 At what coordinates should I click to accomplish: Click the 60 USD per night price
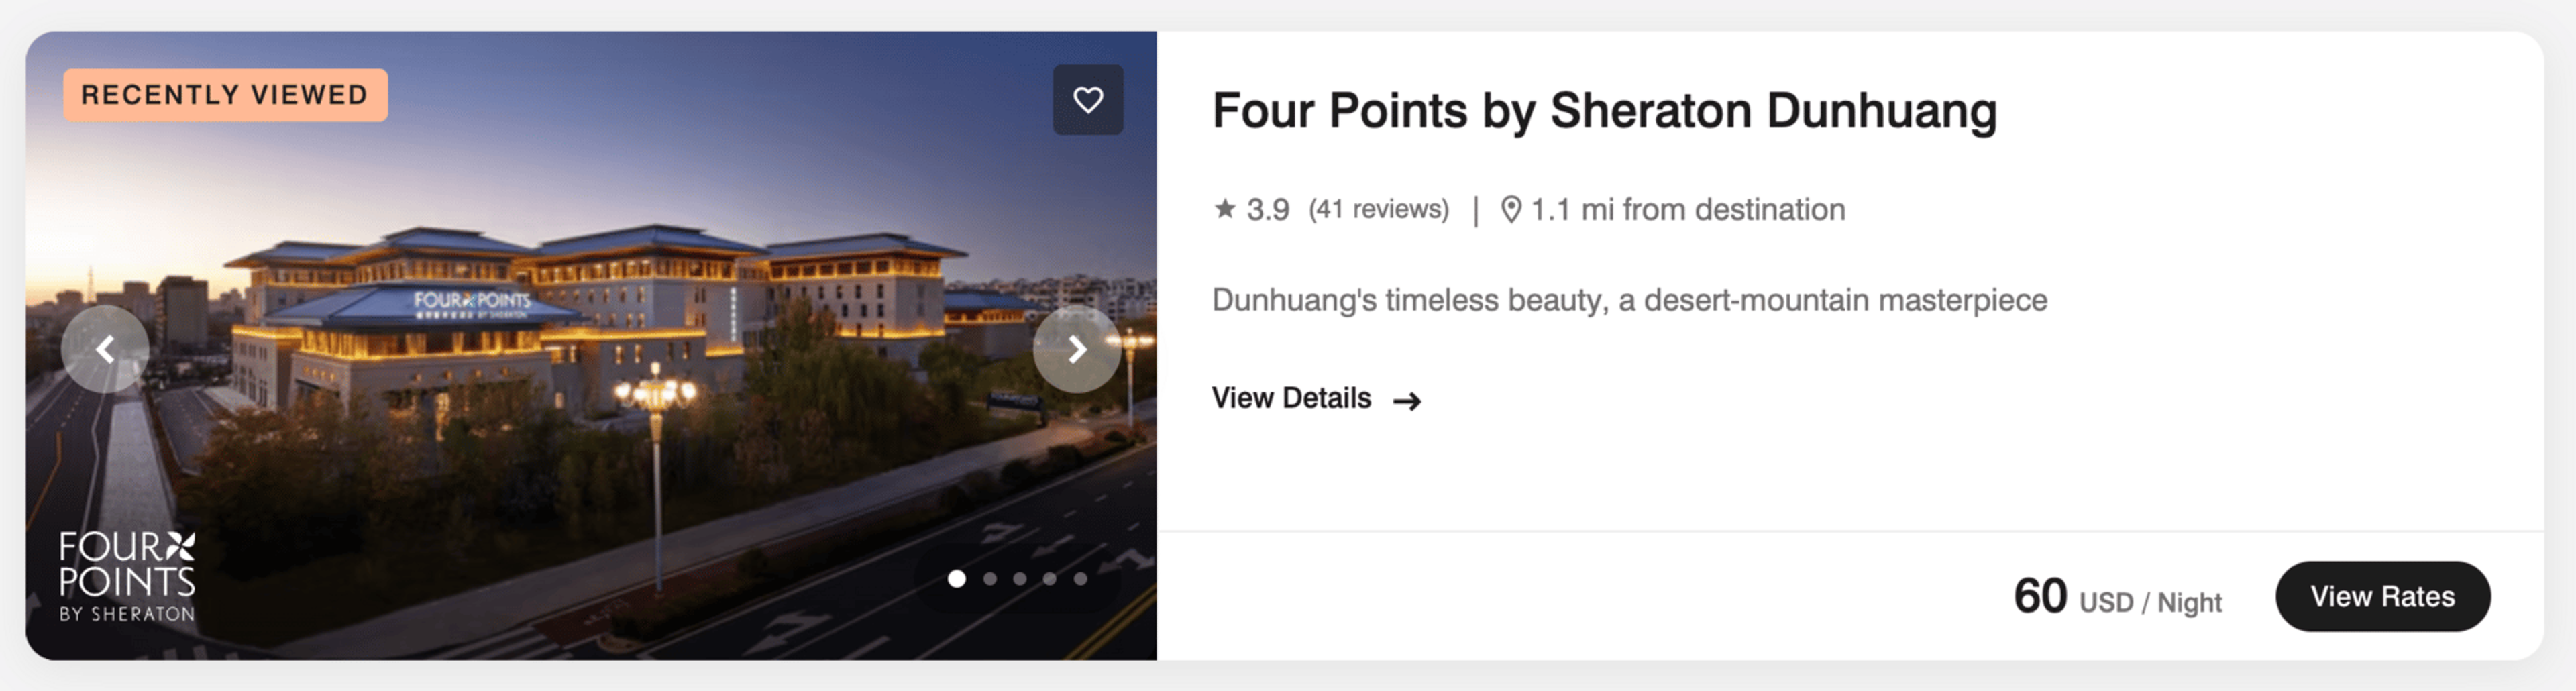tap(2118, 597)
